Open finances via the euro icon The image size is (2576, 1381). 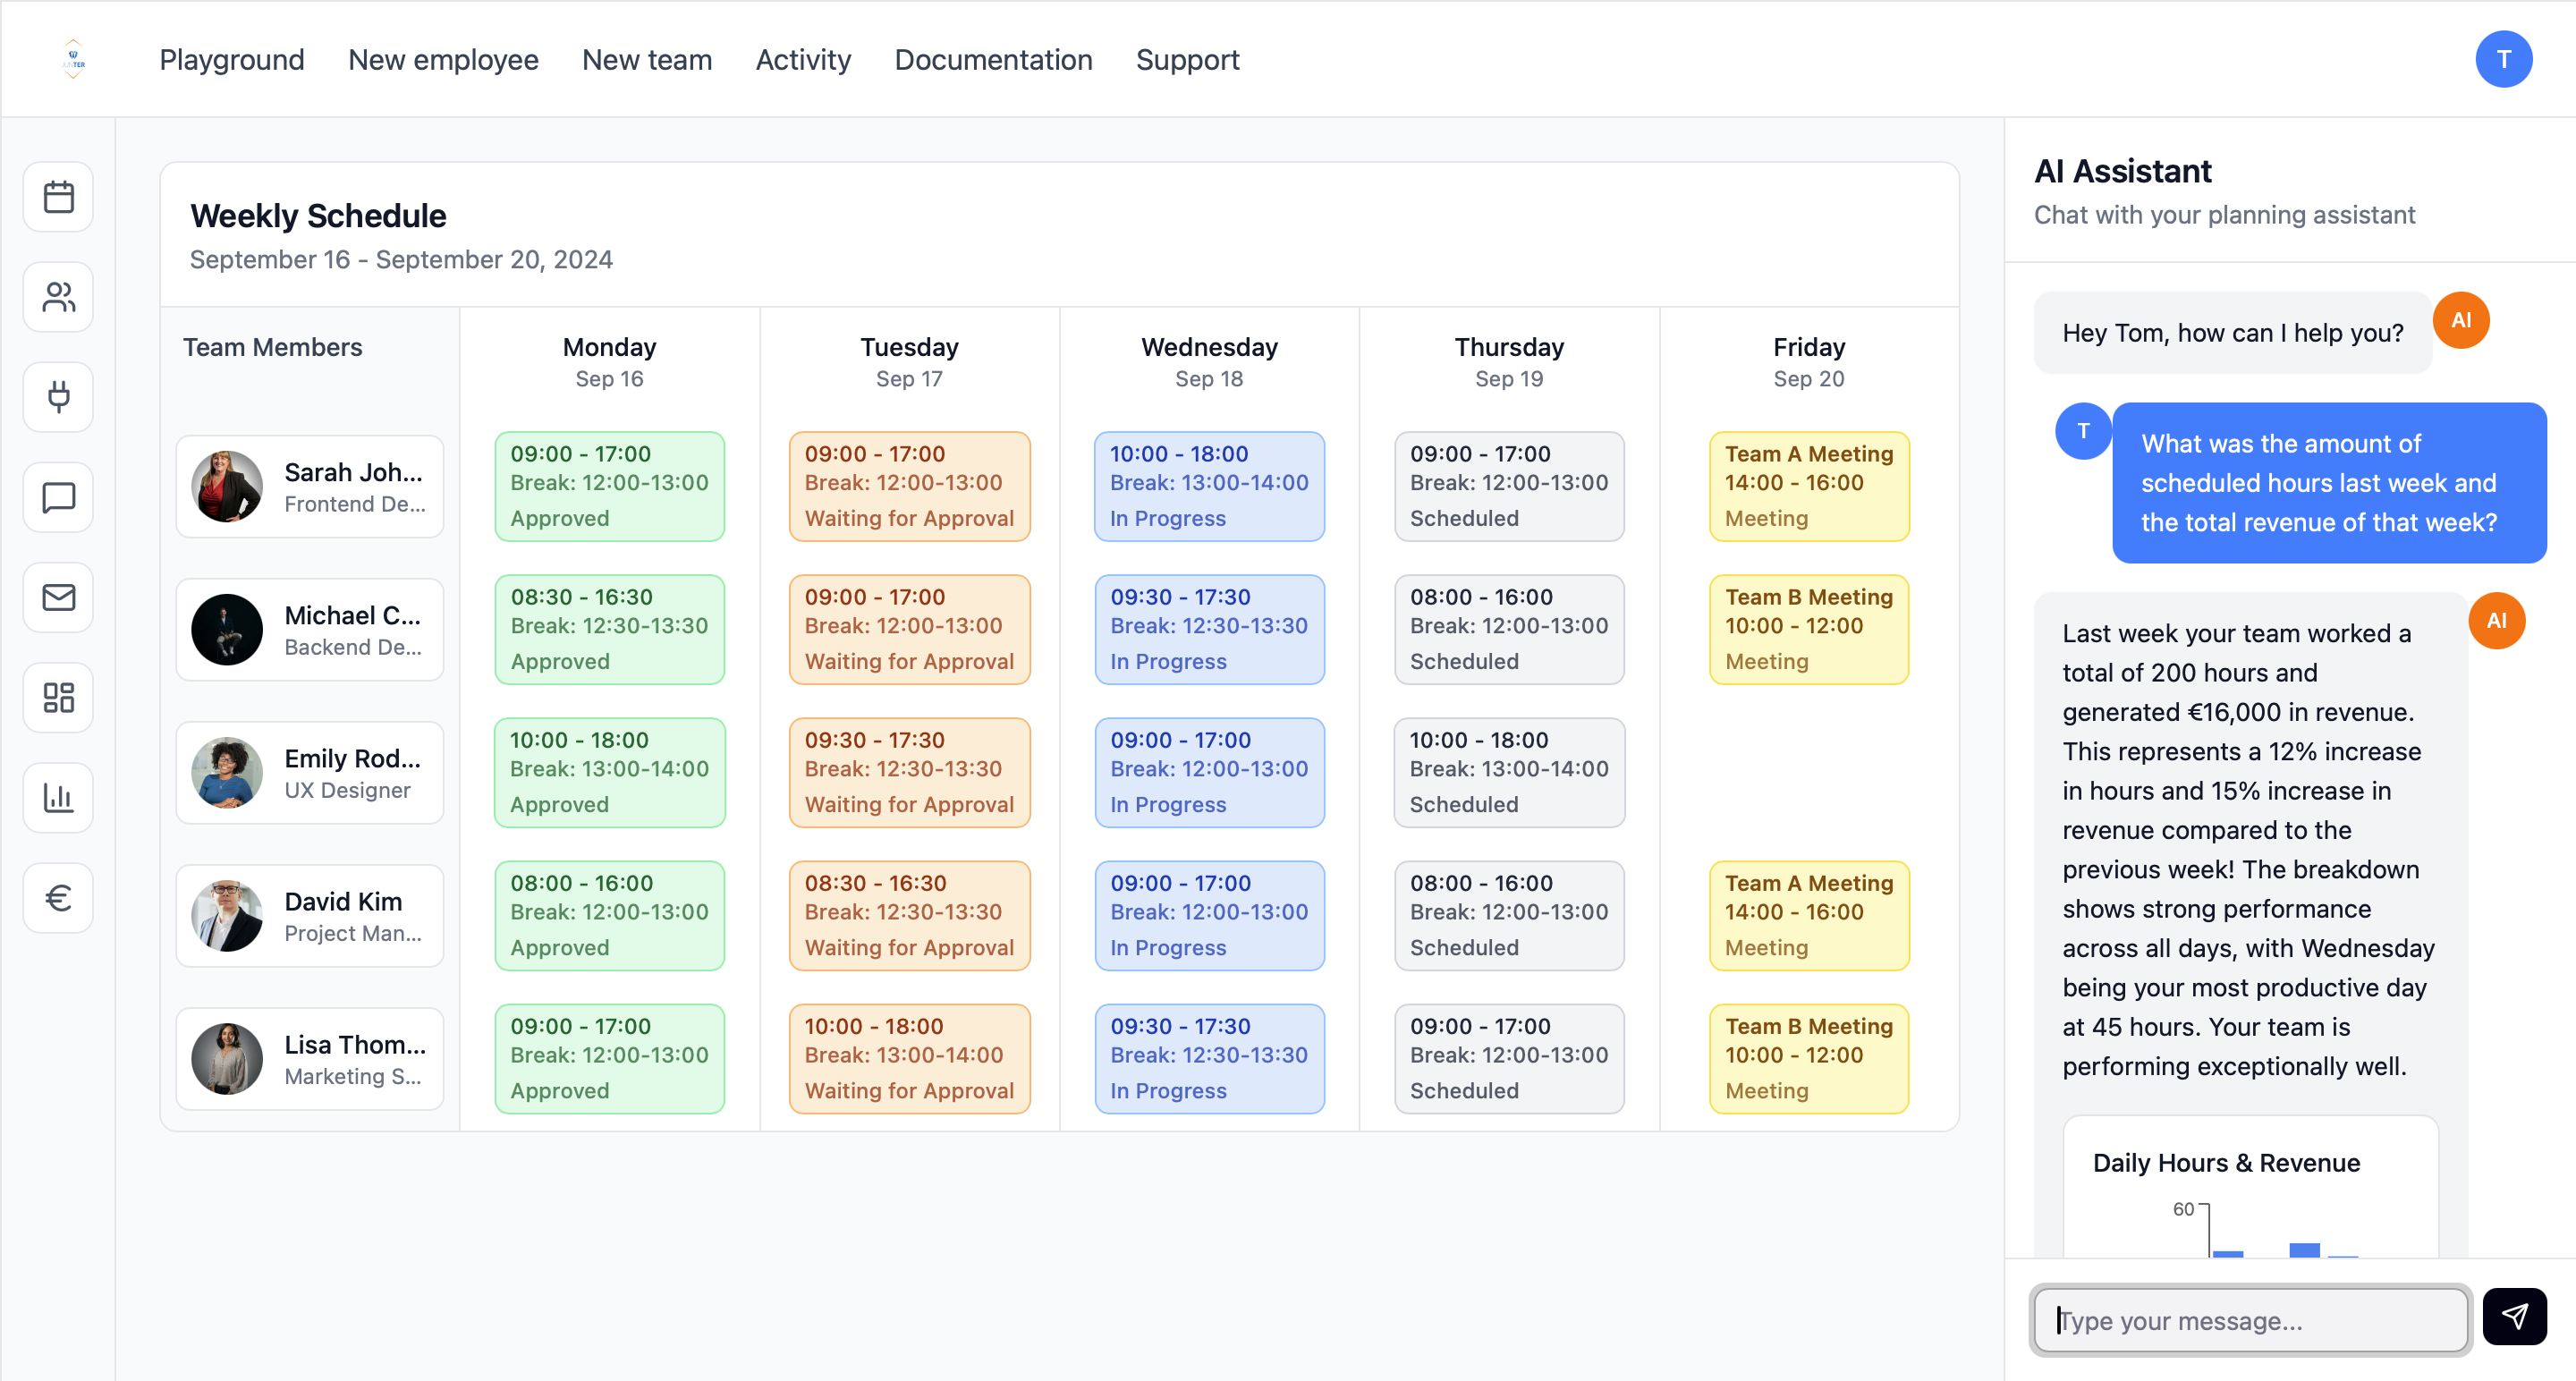click(57, 897)
